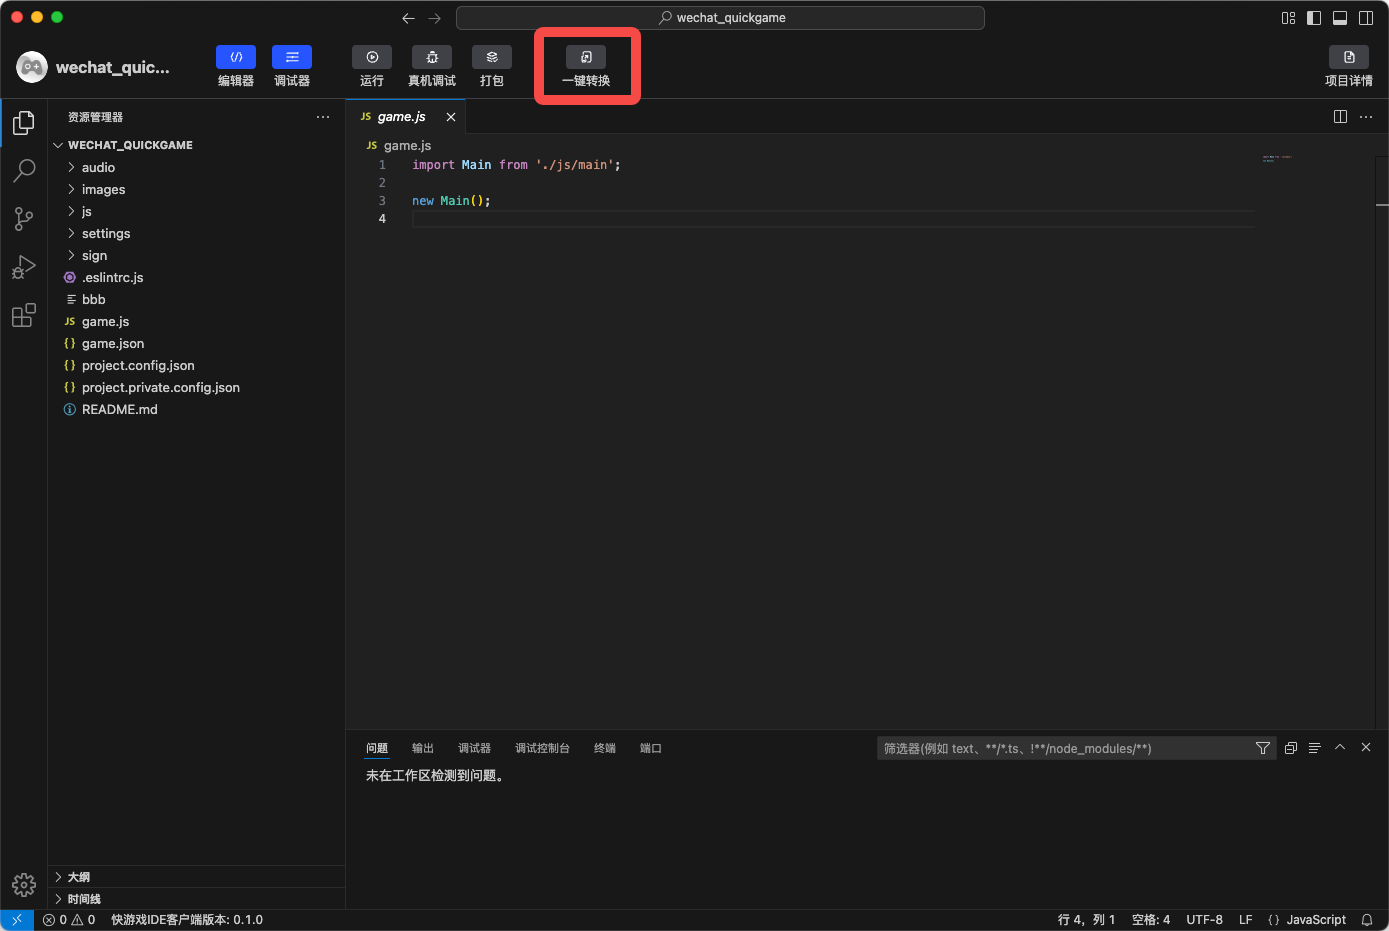Viewport: 1389px width, 931px height.
Task: Open project.config.json in the explorer
Action: (138, 365)
